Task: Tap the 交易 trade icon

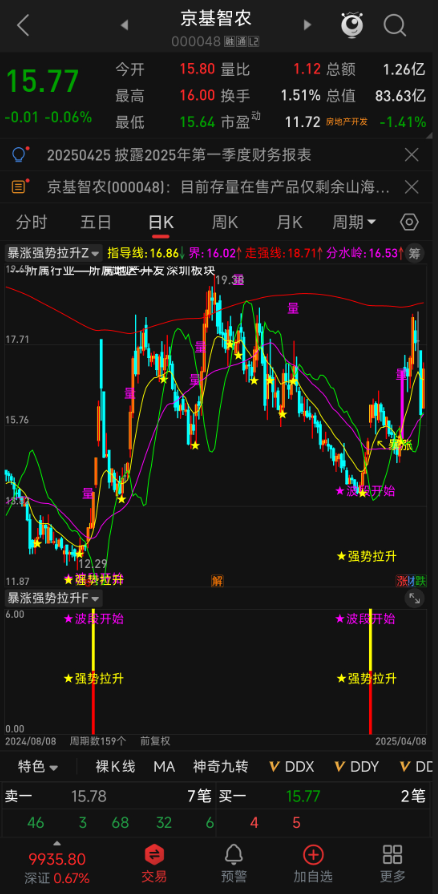Action: click(154, 863)
